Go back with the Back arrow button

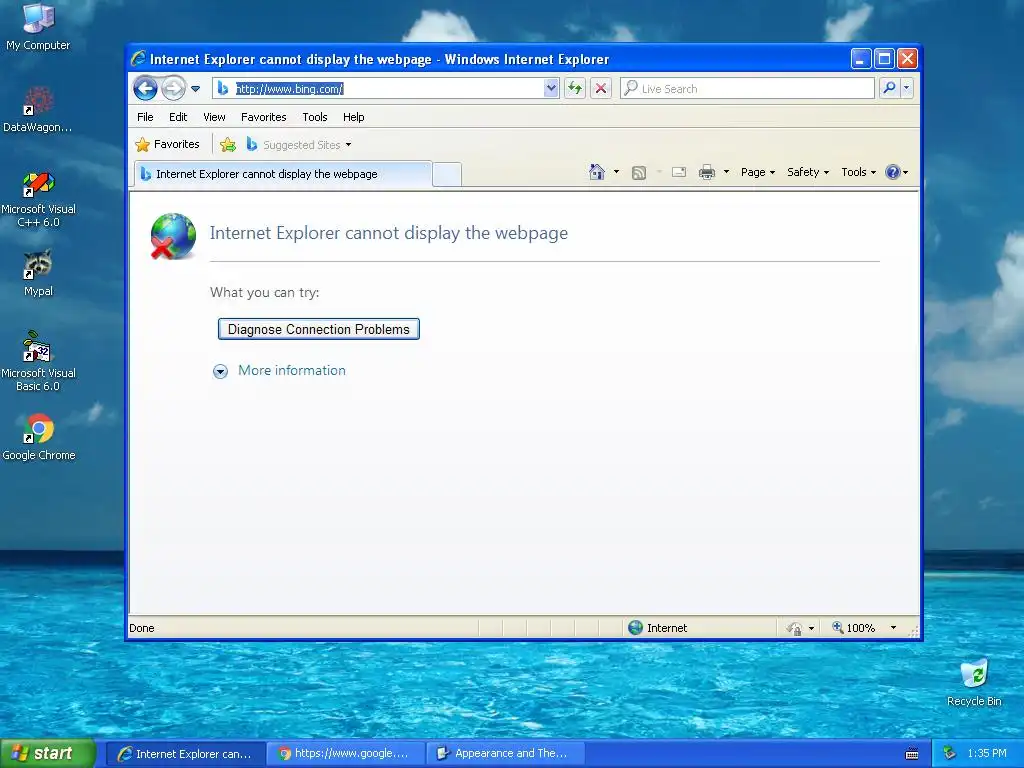pos(145,88)
